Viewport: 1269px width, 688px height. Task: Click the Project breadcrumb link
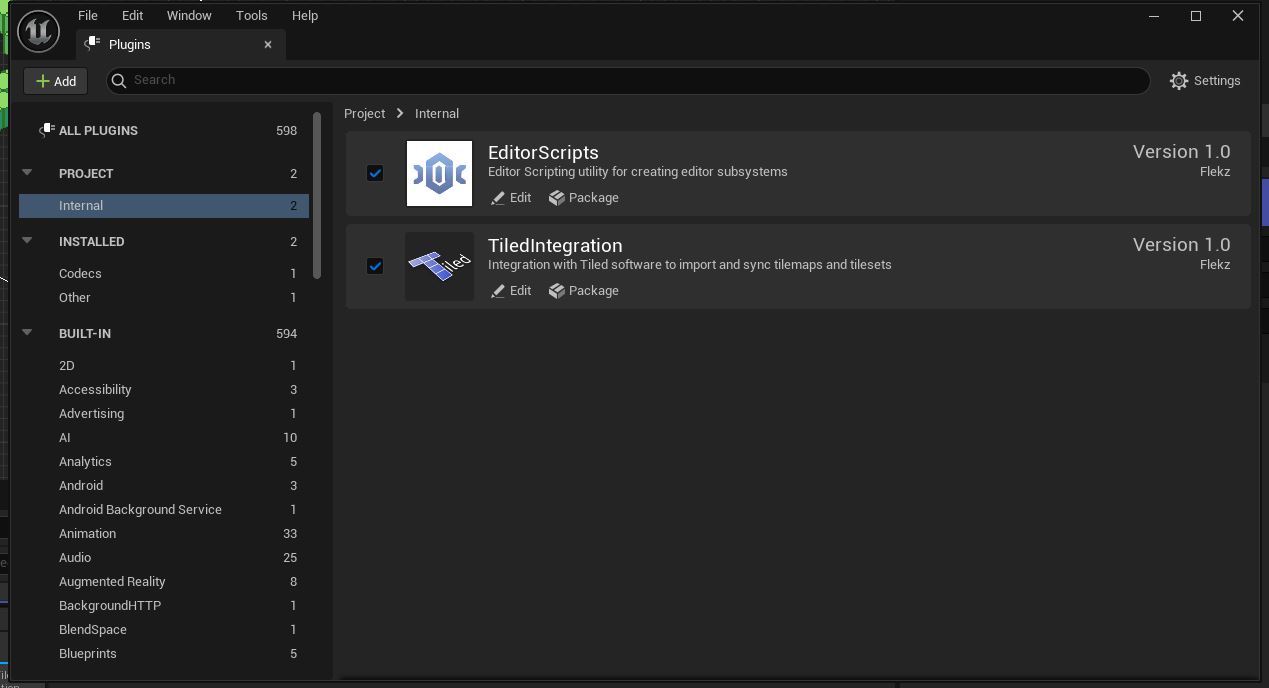click(364, 113)
